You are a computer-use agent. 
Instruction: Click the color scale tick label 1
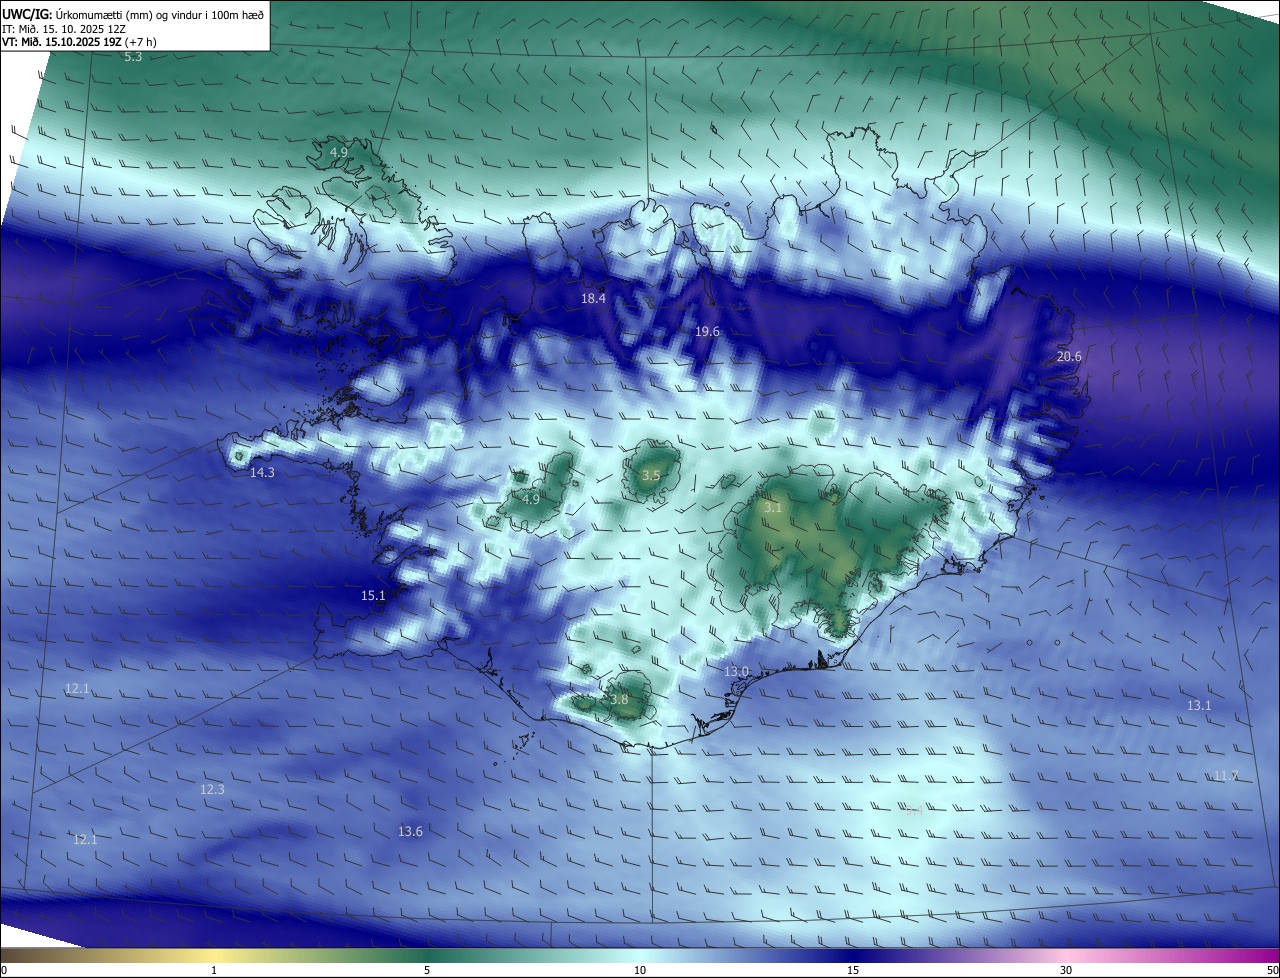(x=215, y=970)
